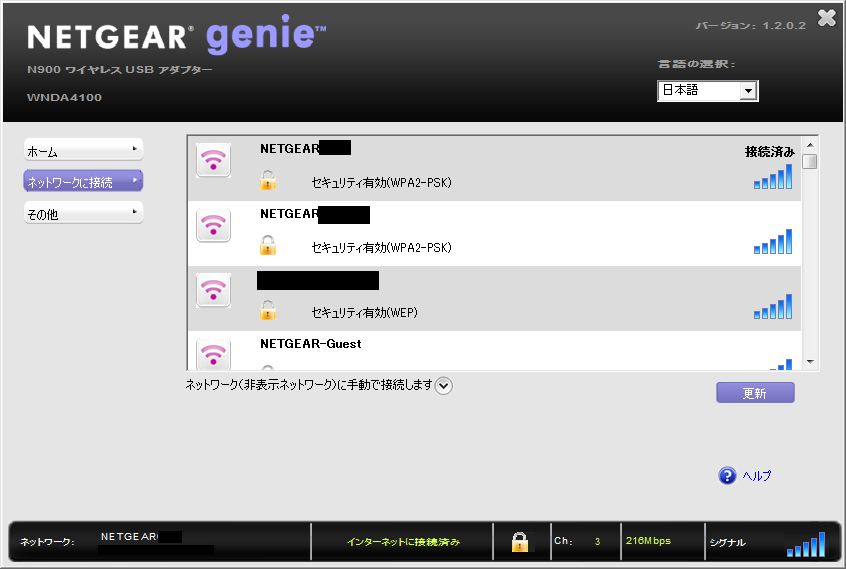Click the lock icon in the bottom status bar
Viewport: 846px width, 569px height.
click(x=520, y=542)
